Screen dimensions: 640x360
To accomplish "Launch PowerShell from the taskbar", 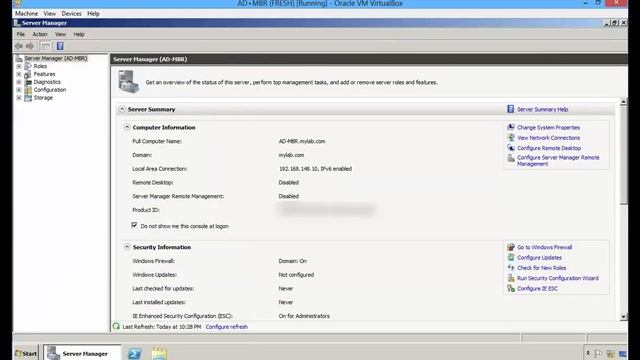I will 134,353.
